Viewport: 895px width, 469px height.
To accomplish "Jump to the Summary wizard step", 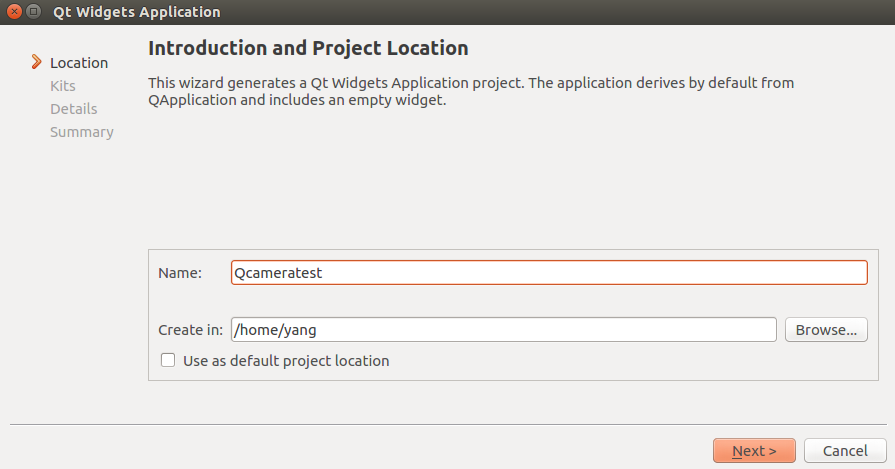I will (x=82, y=132).
